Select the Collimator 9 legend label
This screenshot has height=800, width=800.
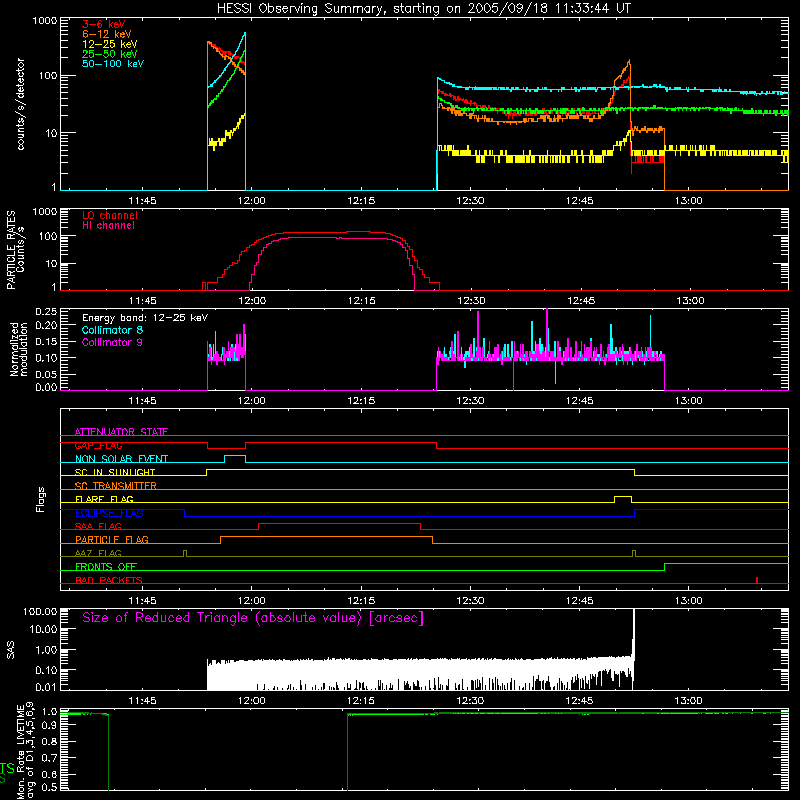click(x=112, y=342)
